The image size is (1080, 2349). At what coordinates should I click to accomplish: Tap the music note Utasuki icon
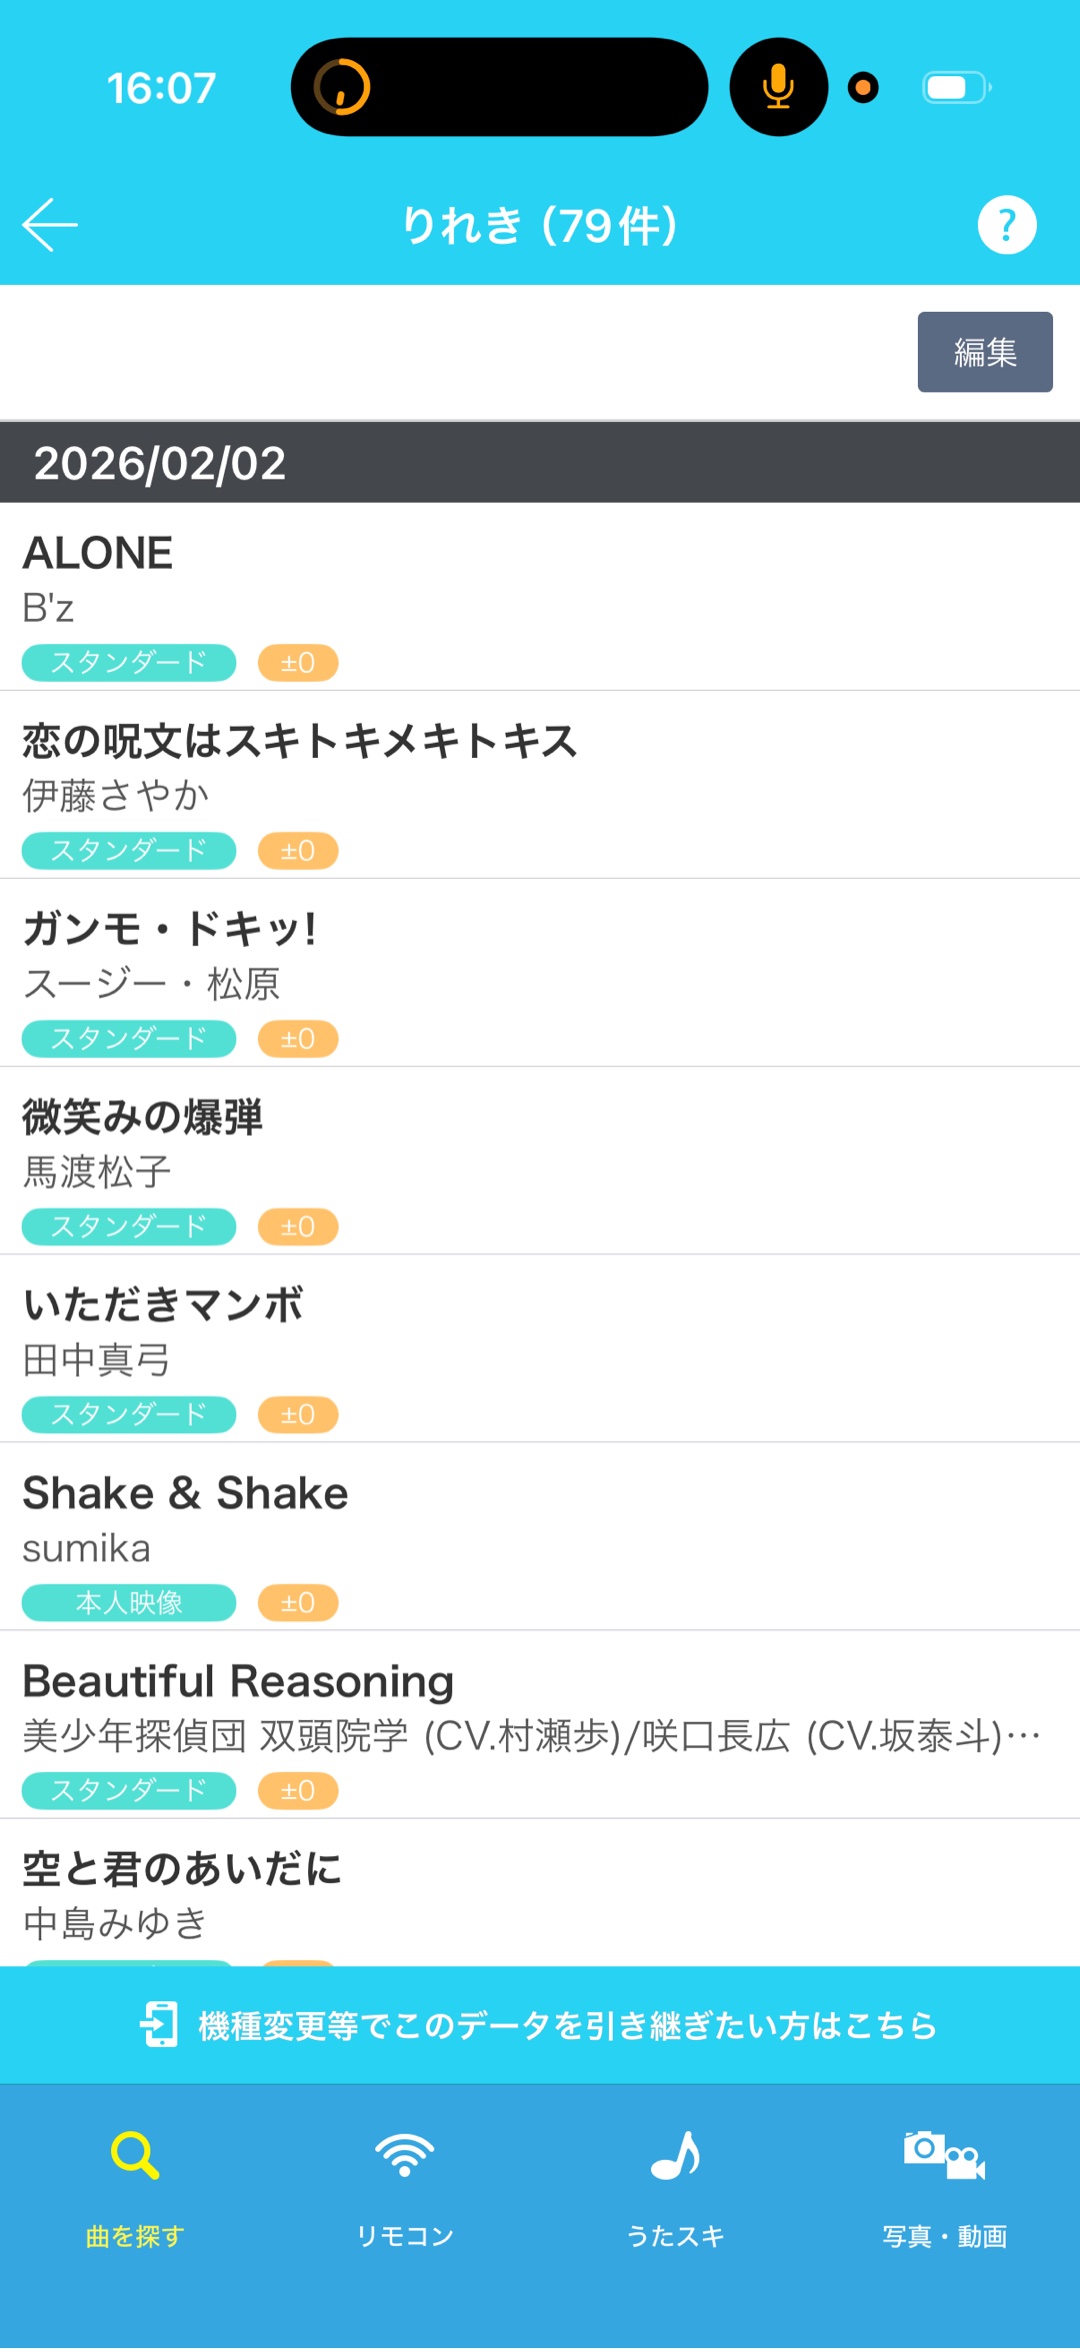(x=675, y=2155)
